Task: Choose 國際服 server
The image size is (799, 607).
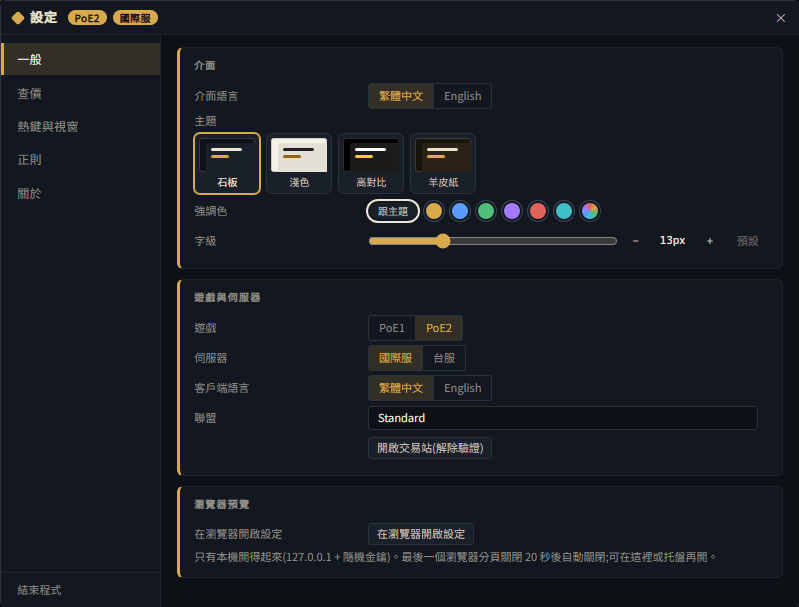Action: pyautogui.click(x=395, y=358)
